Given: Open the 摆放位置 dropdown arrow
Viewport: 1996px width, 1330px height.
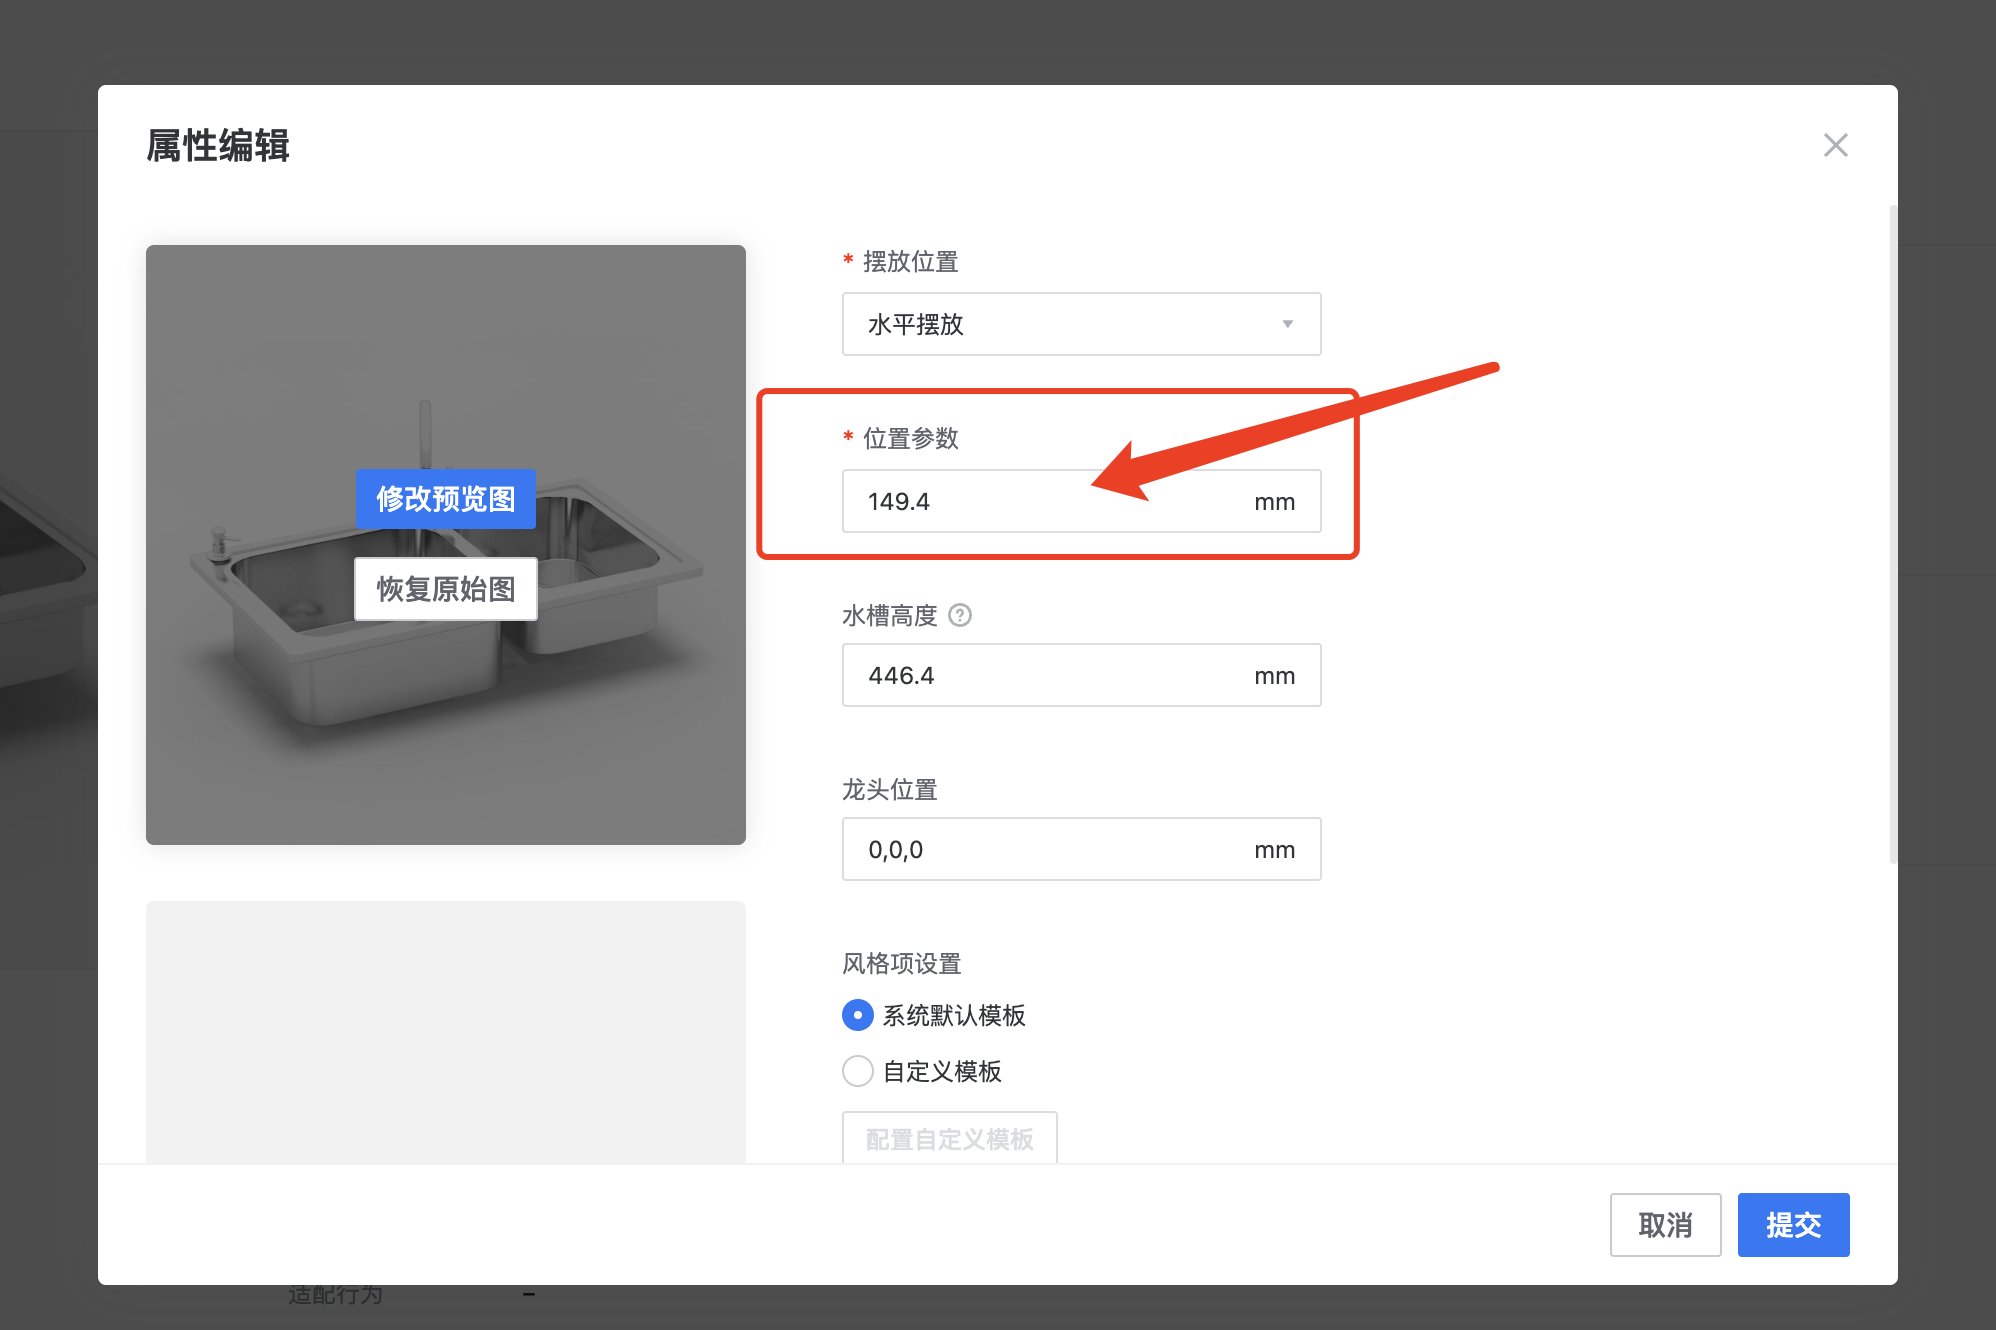Looking at the screenshot, I should click(x=1287, y=324).
